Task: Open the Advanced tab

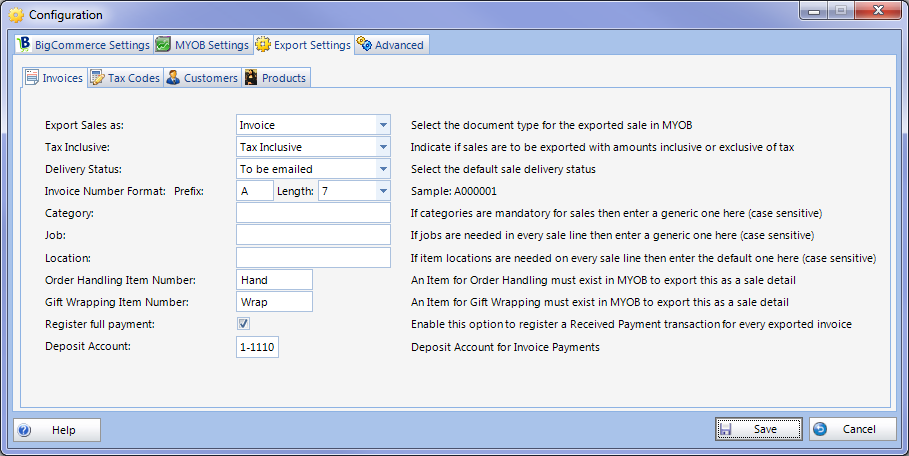Action: [x=392, y=45]
